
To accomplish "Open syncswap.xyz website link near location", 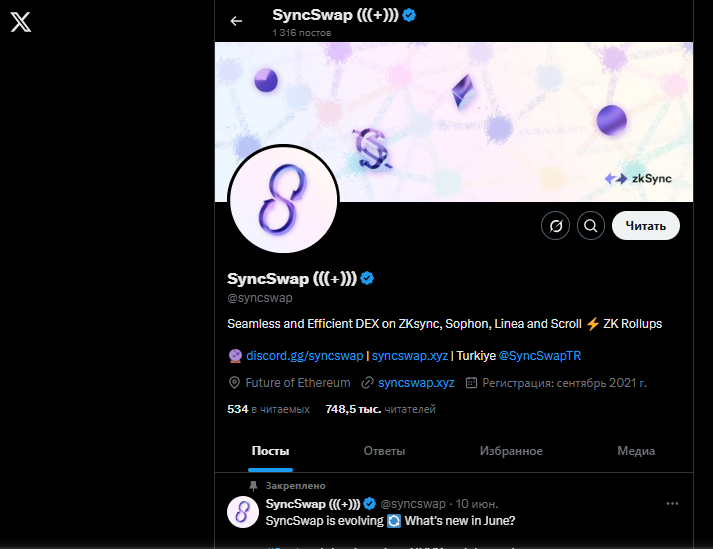I will (x=416, y=383).
